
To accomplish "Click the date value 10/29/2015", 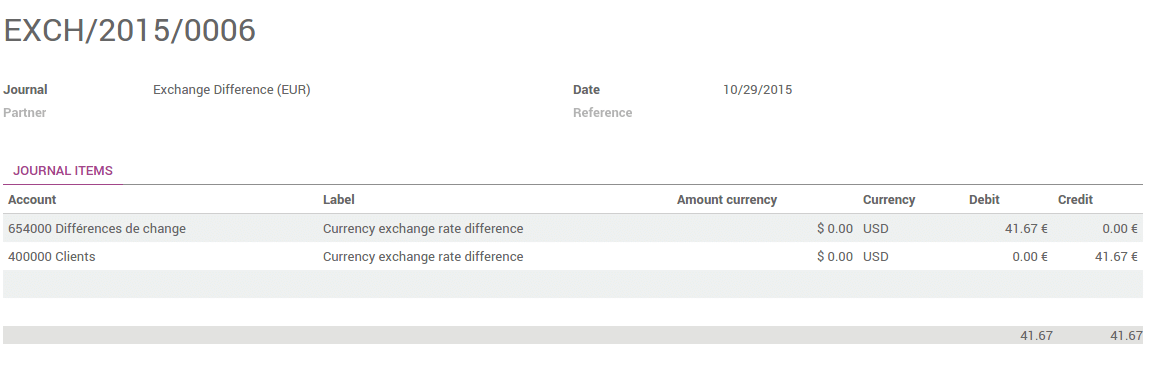I will coord(757,90).
